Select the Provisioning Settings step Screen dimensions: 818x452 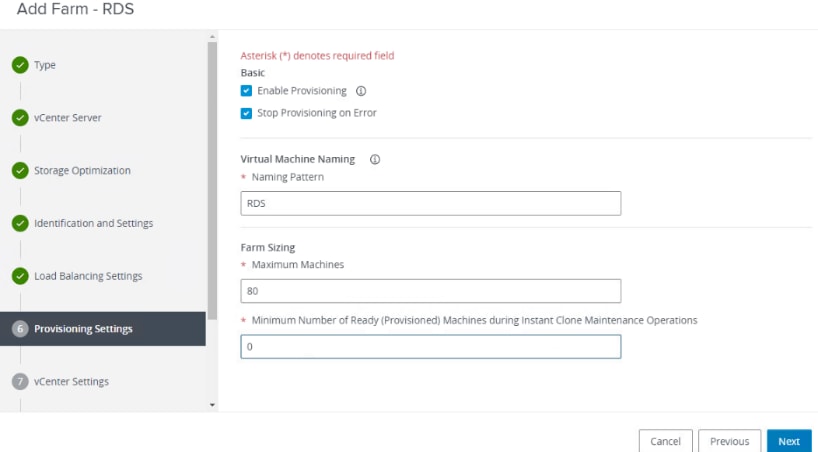tap(103, 329)
